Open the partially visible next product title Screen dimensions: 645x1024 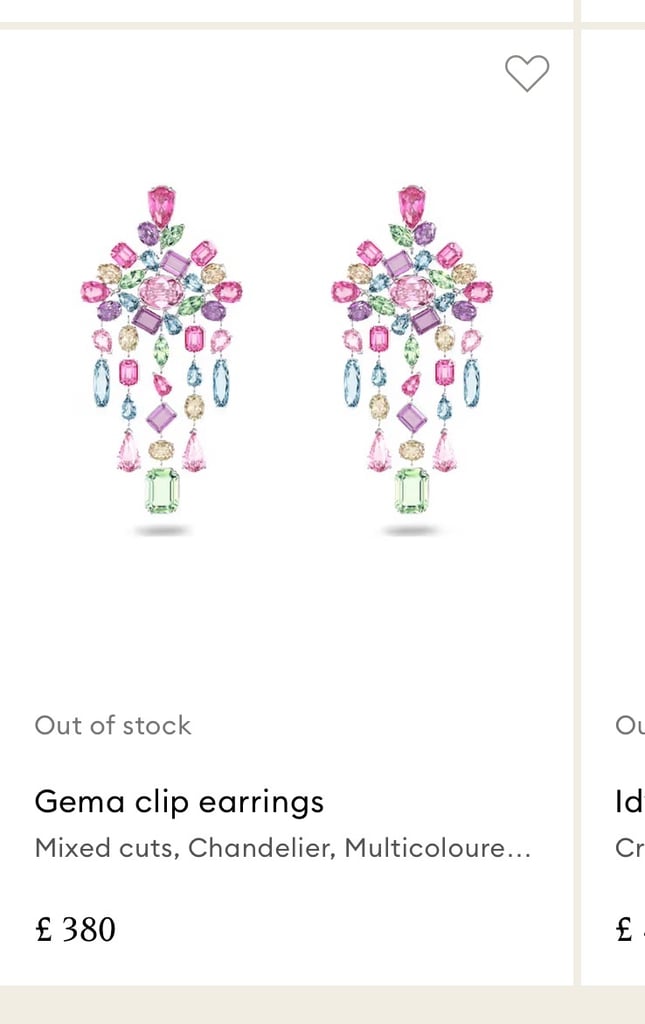pos(630,802)
